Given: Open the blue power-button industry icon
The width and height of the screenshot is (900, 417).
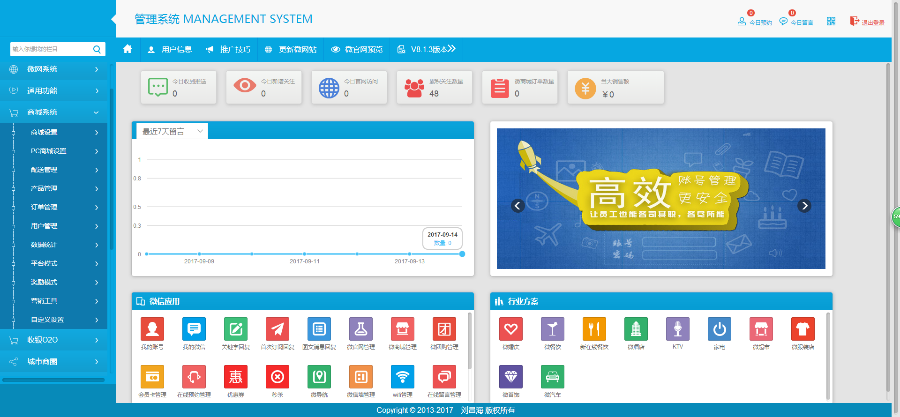Looking at the screenshot, I should 720,329.
